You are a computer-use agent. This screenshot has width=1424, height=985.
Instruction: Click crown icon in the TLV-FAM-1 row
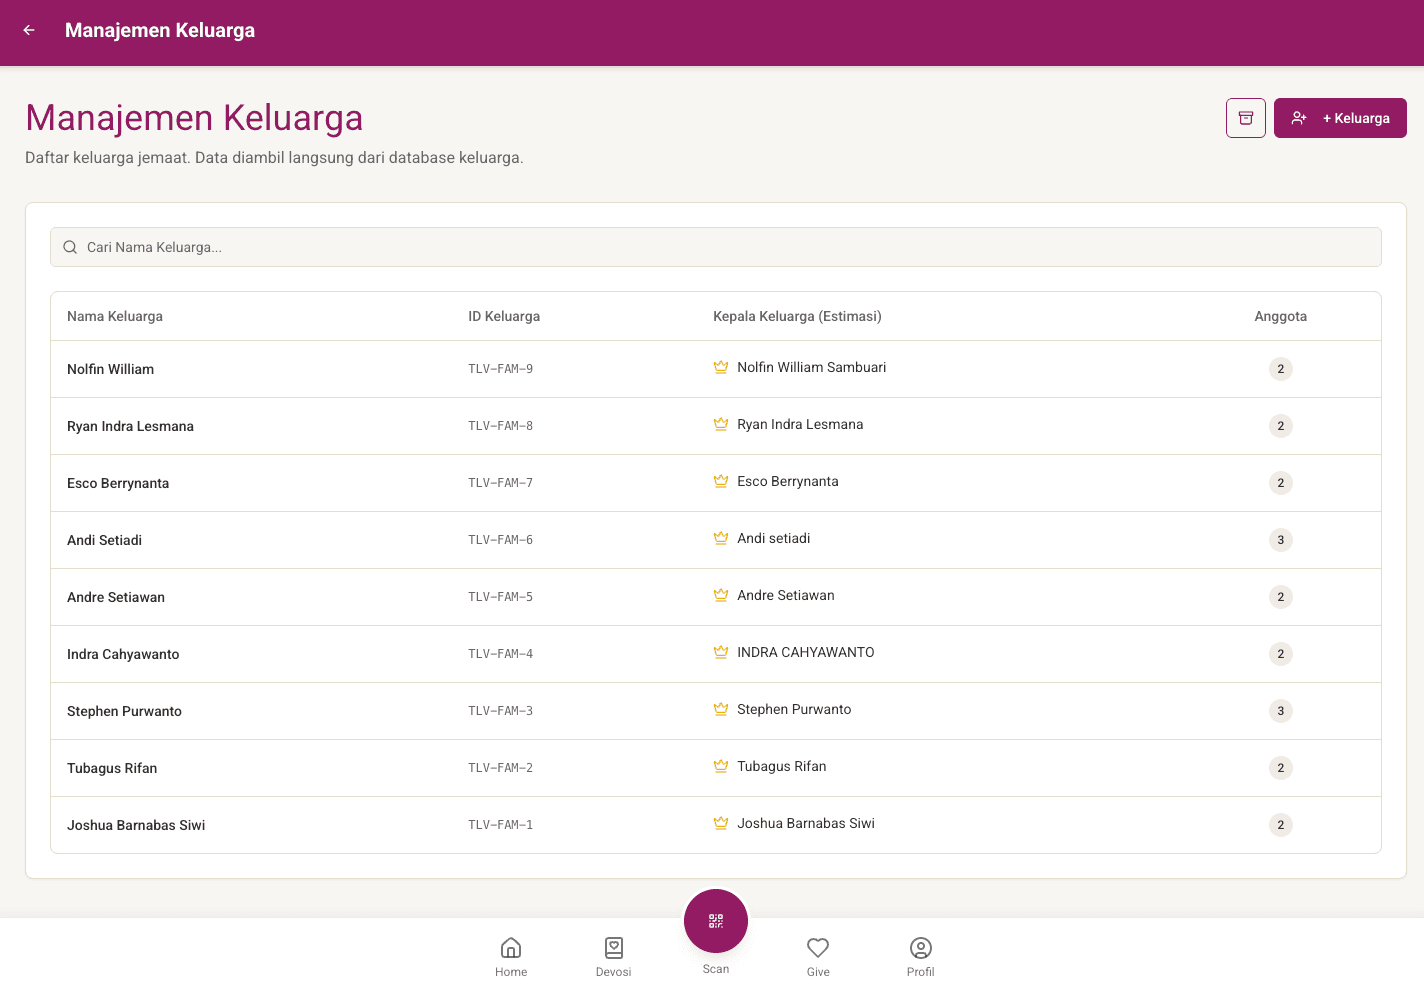click(x=721, y=823)
